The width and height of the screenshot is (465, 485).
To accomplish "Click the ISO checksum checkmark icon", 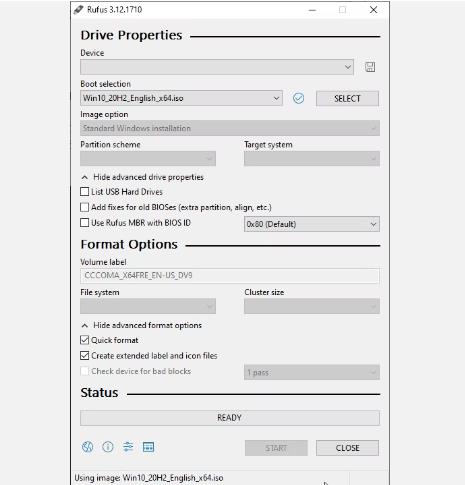I will 298,98.
